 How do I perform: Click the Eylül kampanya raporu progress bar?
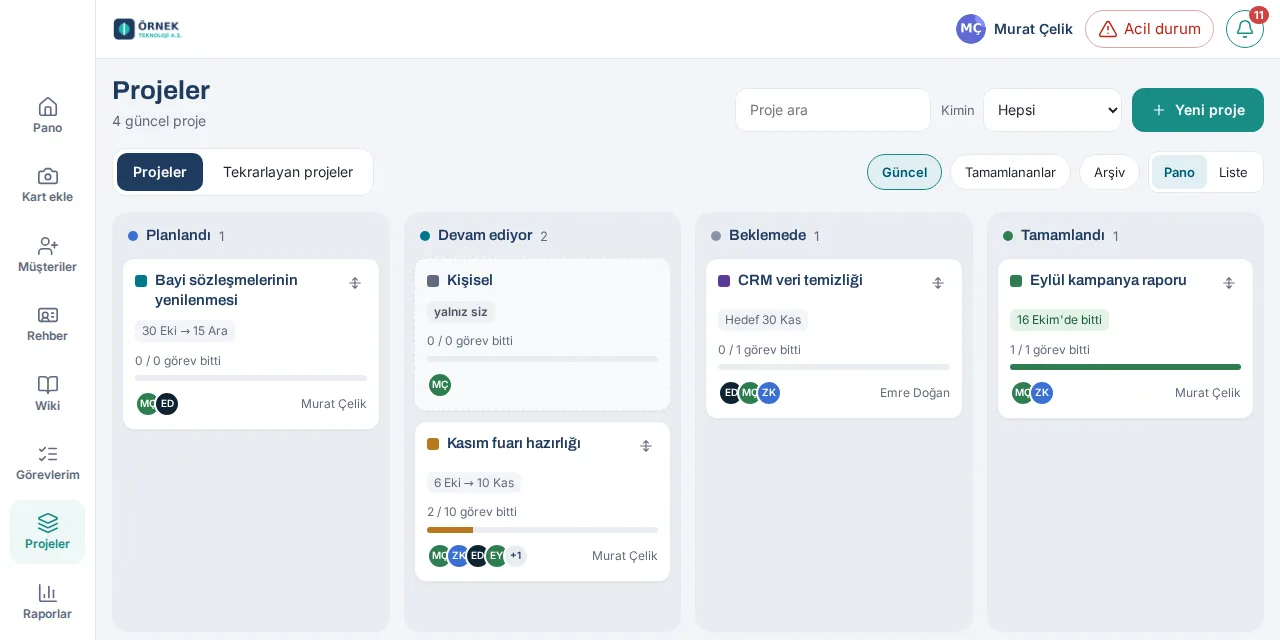coord(1125,367)
